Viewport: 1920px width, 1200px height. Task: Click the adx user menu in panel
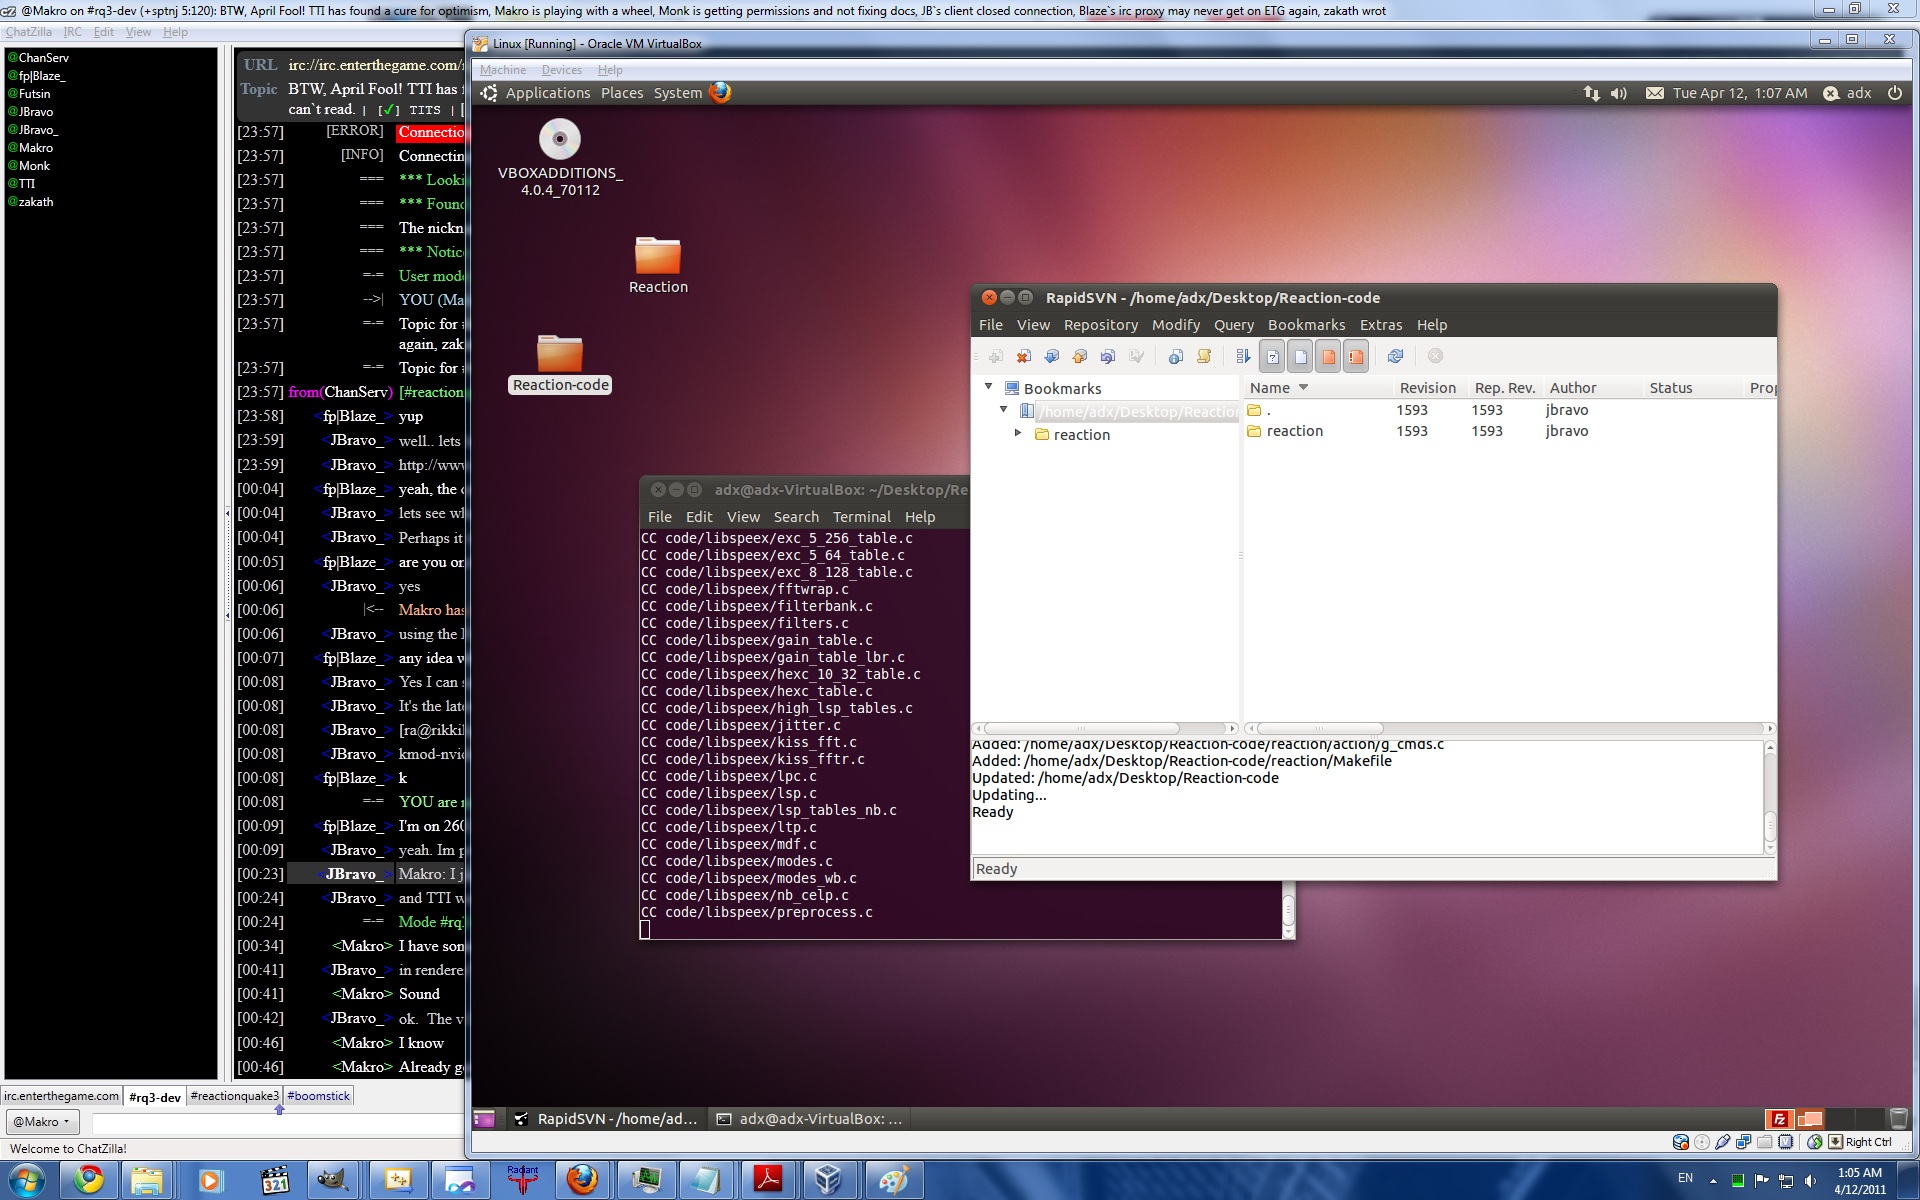(1858, 93)
